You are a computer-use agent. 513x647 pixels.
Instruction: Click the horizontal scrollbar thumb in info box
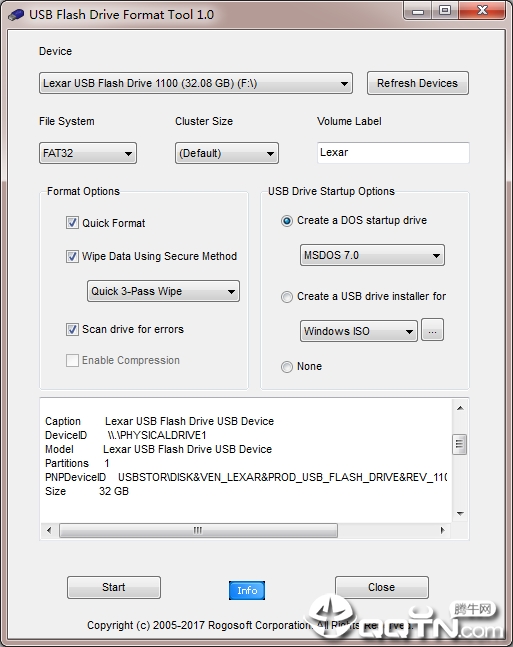(198, 530)
